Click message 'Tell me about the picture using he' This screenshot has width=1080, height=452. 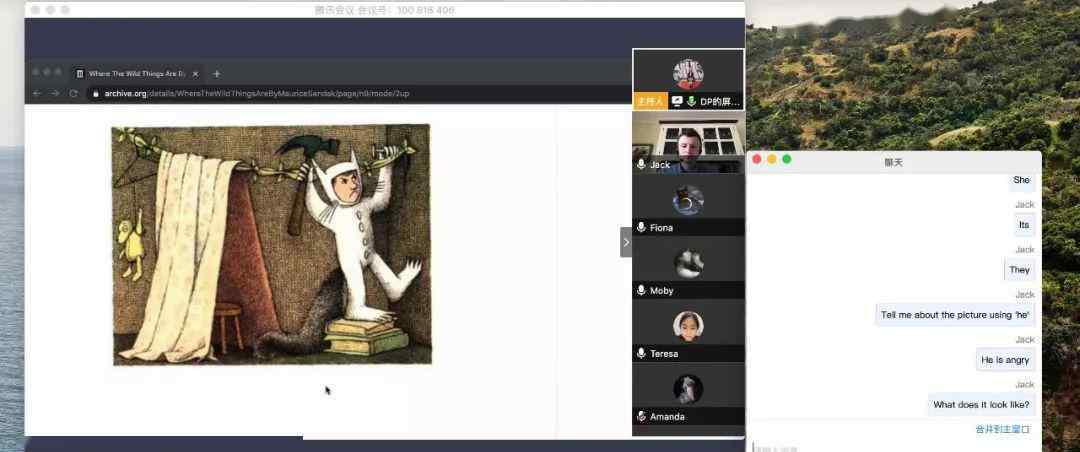click(955, 315)
